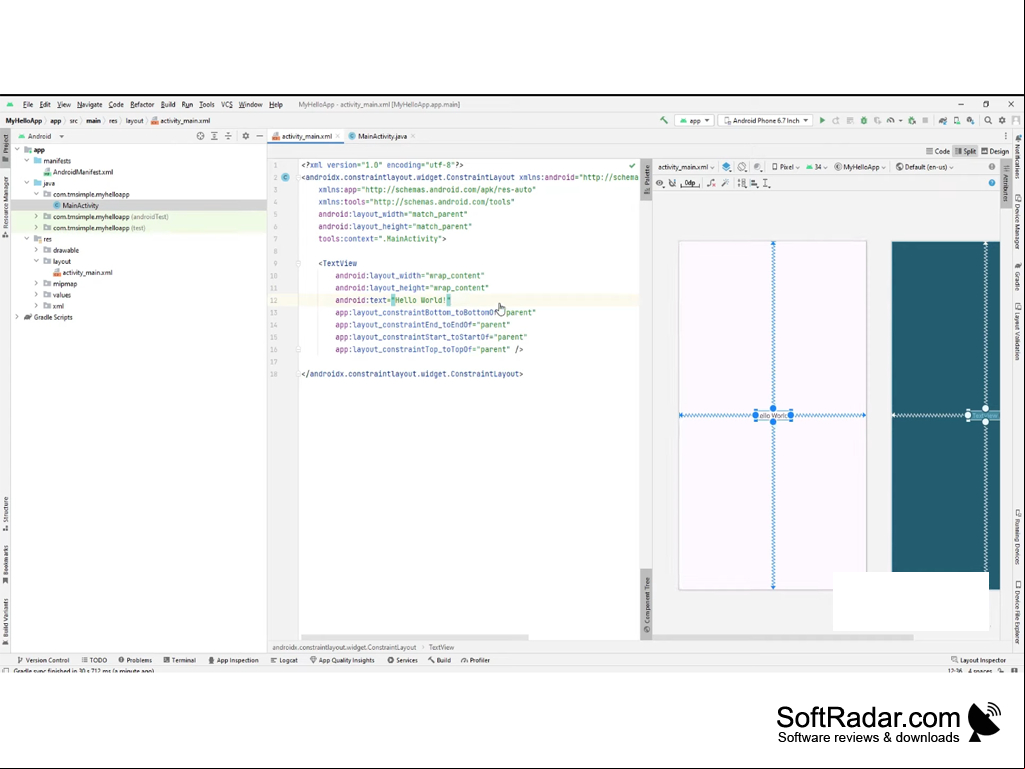Clear all constraints icon
This screenshot has height=769, width=1025.
(x=711, y=183)
